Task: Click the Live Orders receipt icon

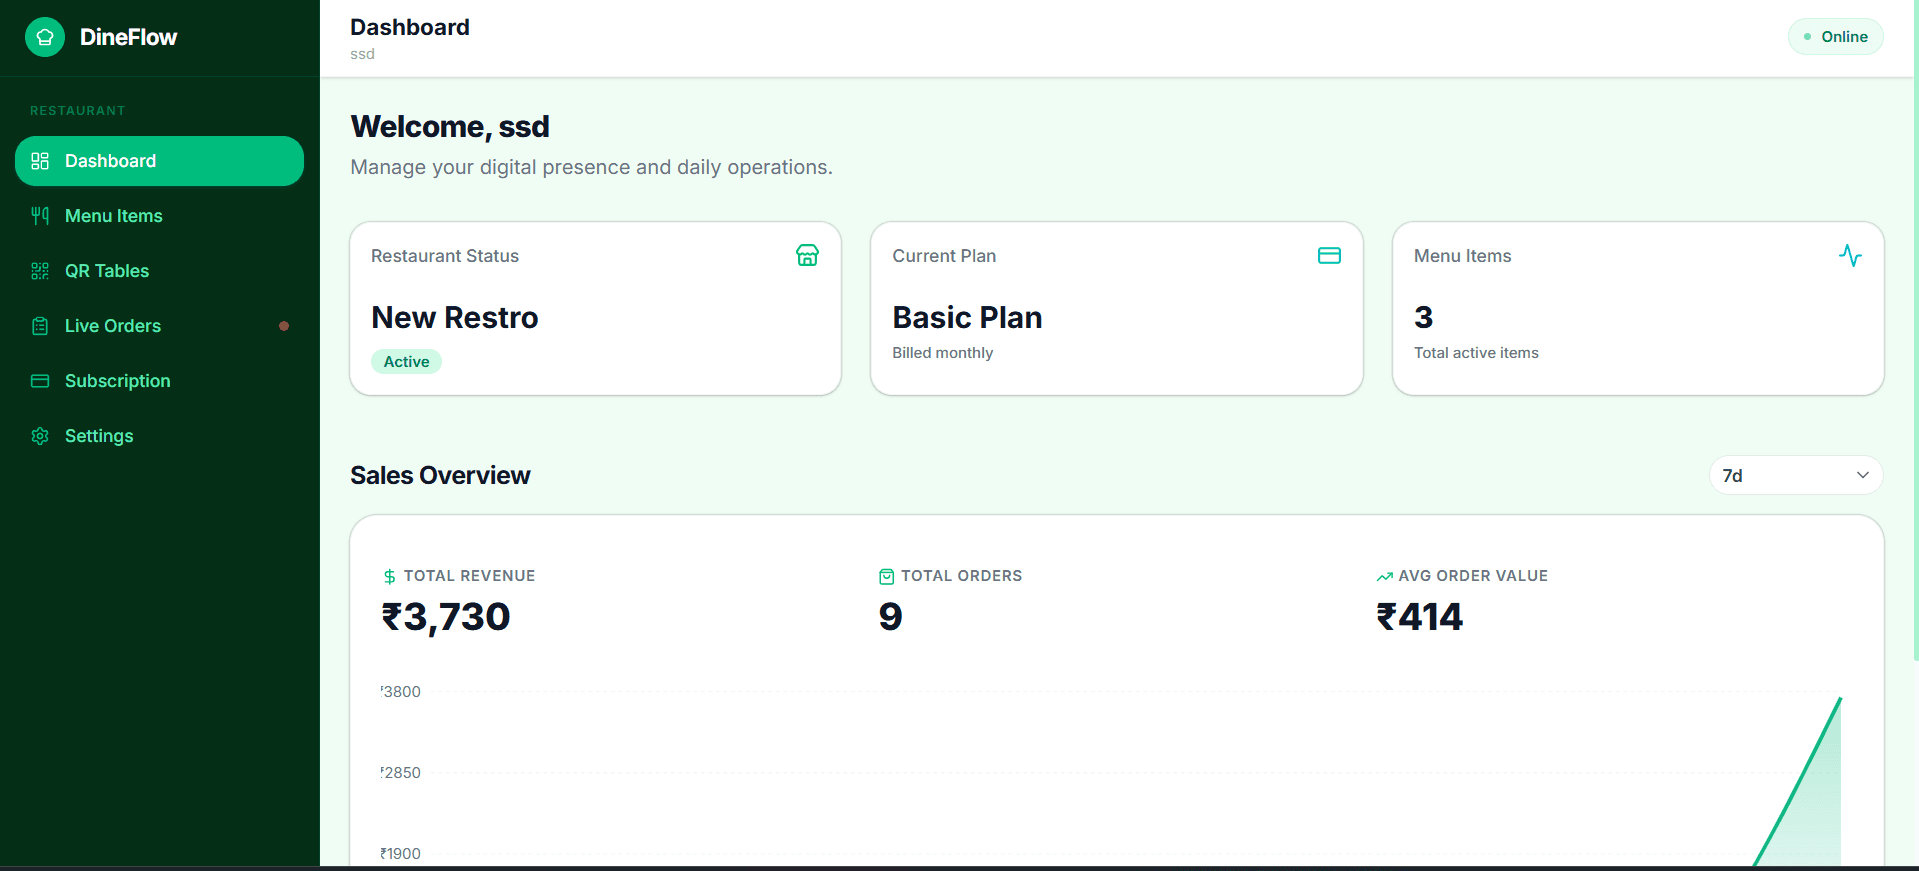Action: 39,325
